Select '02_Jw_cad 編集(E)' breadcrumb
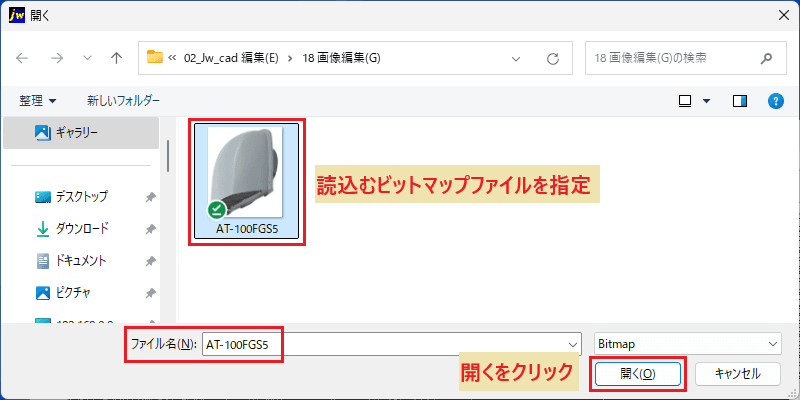The image size is (800, 400). (x=231, y=58)
